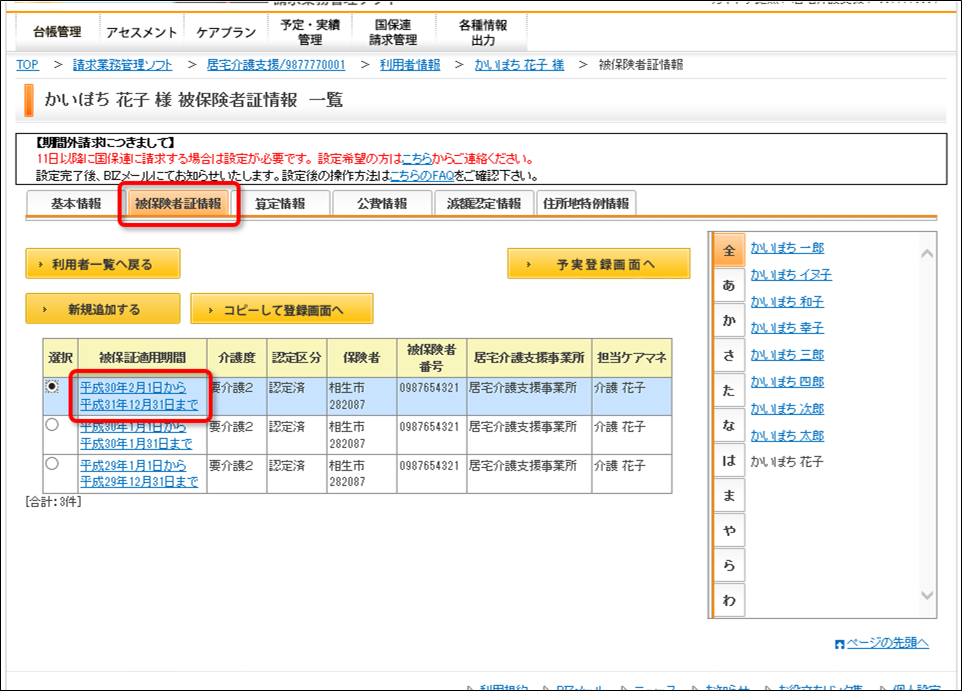The image size is (962, 691).
Task: Open かいぽち 花子 様 breadcrumb link
Action: point(519,64)
